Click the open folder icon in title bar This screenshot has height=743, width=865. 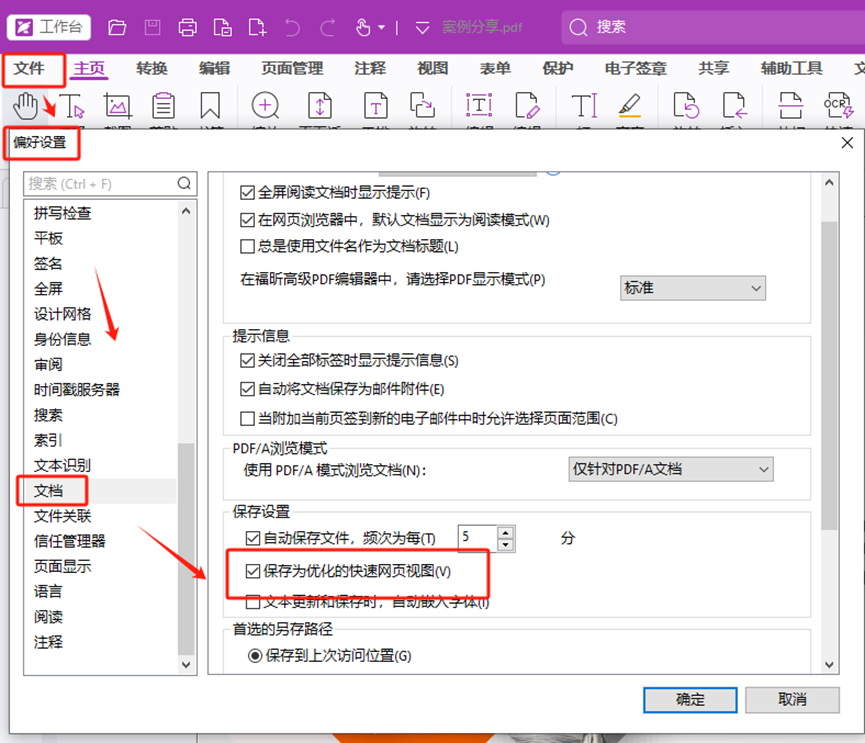pos(117,27)
